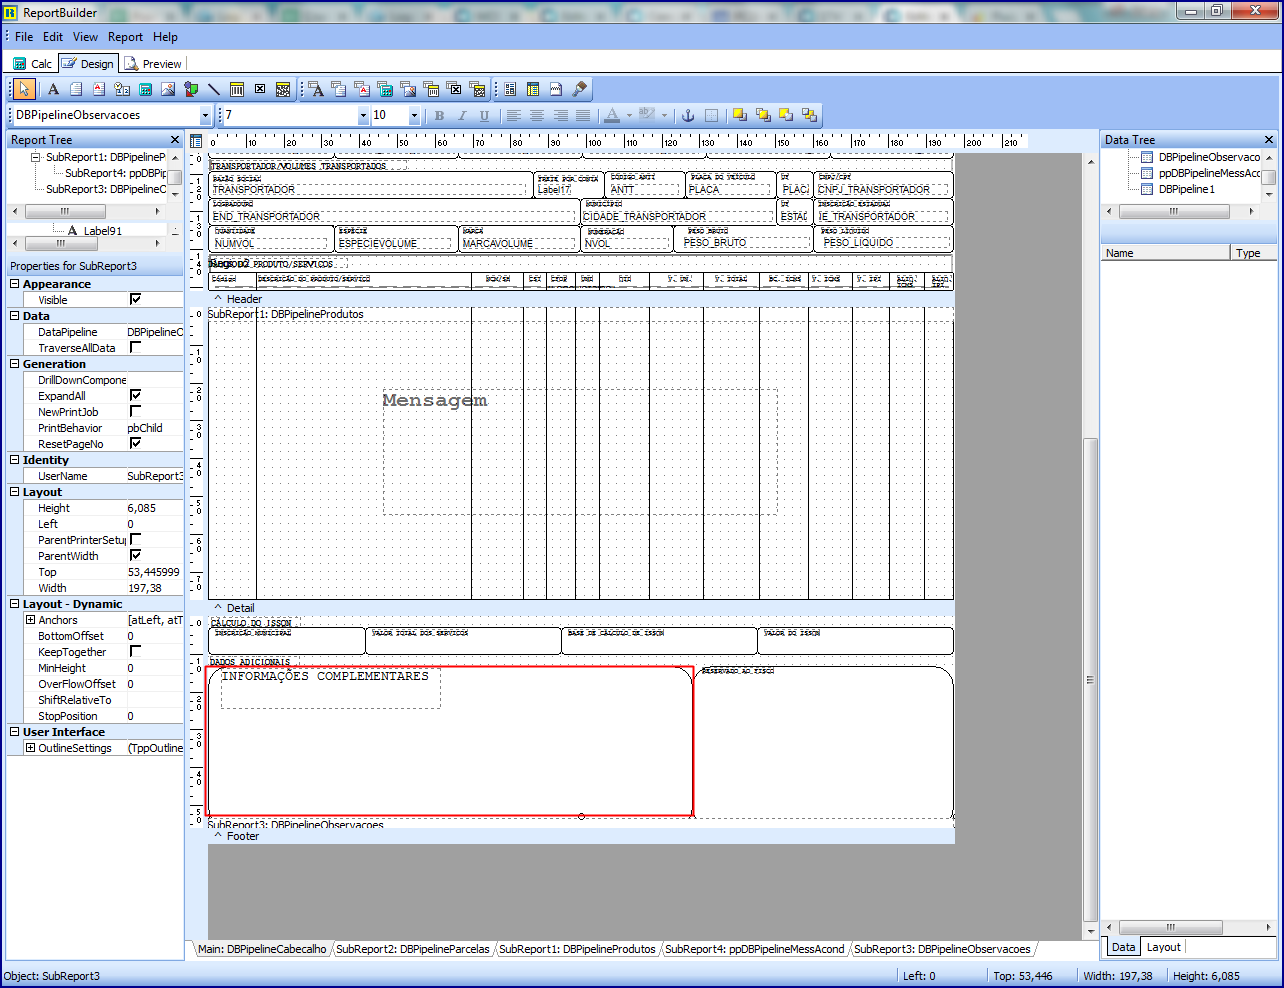Select the PageBreak component tool
The width and height of the screenshot is (1284, 988).
pyautogui.click(x=556, y=89)
